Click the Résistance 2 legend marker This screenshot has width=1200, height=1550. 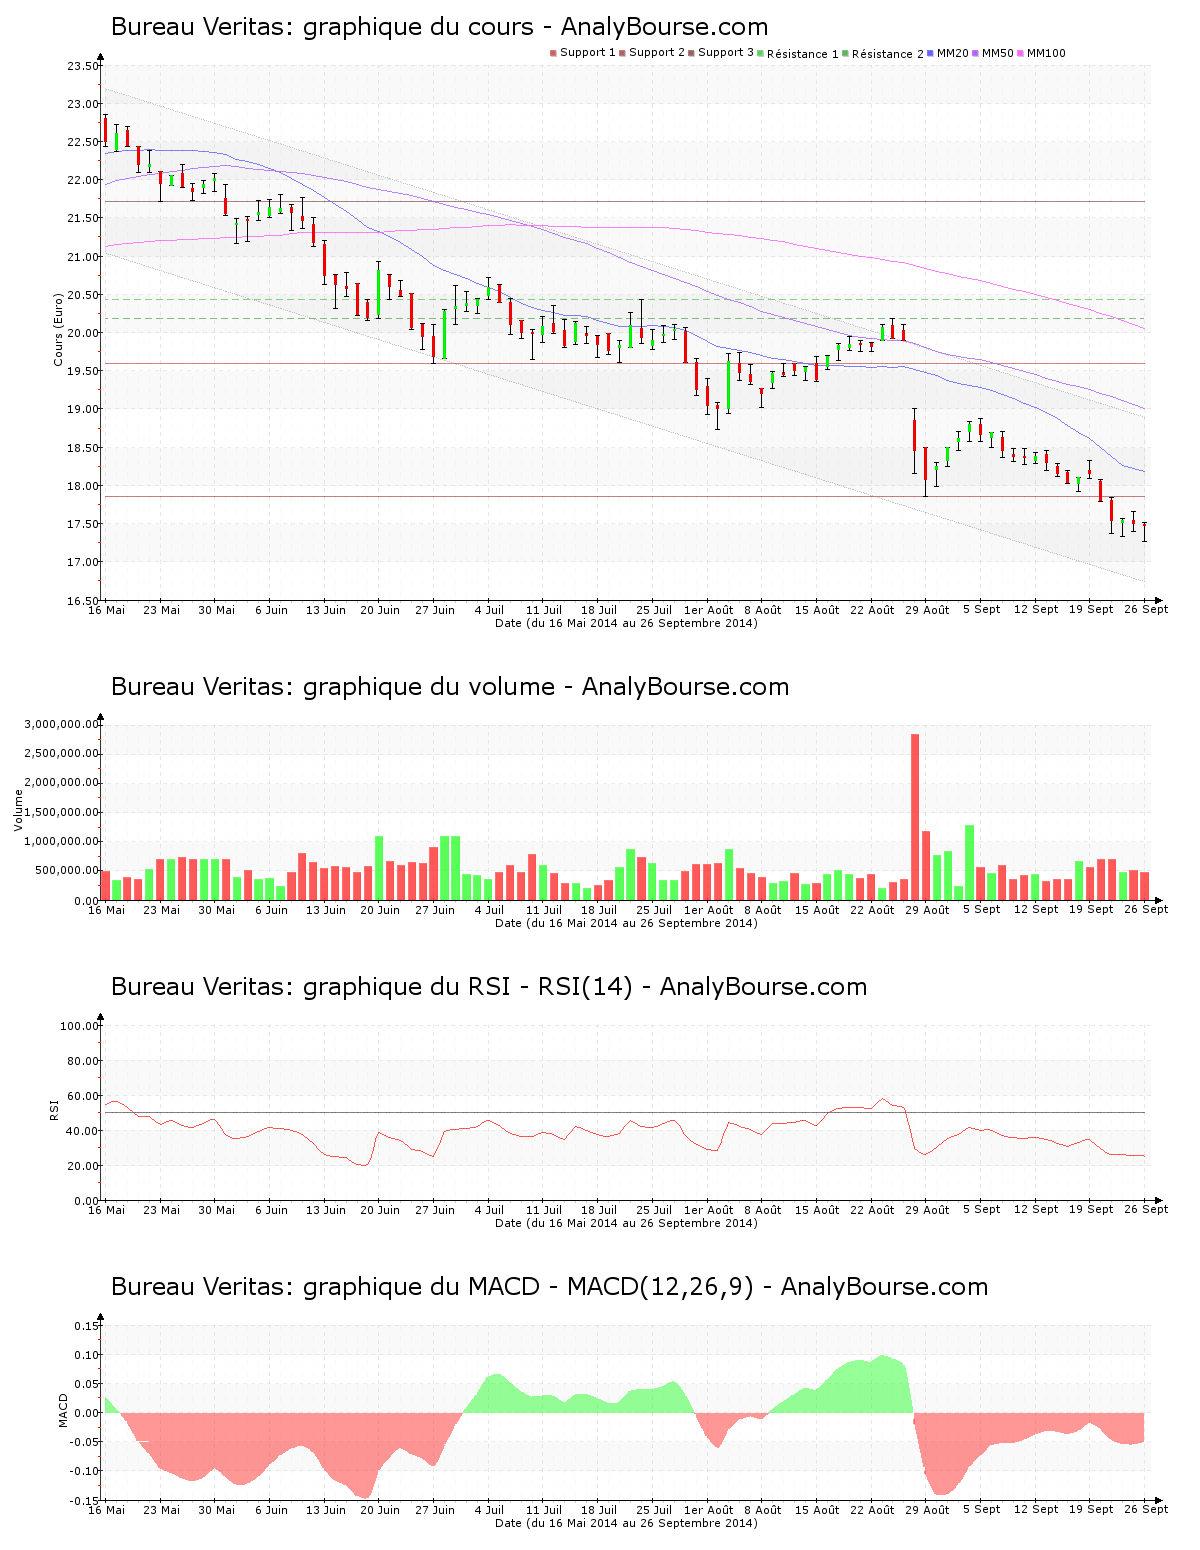(846, 53)
